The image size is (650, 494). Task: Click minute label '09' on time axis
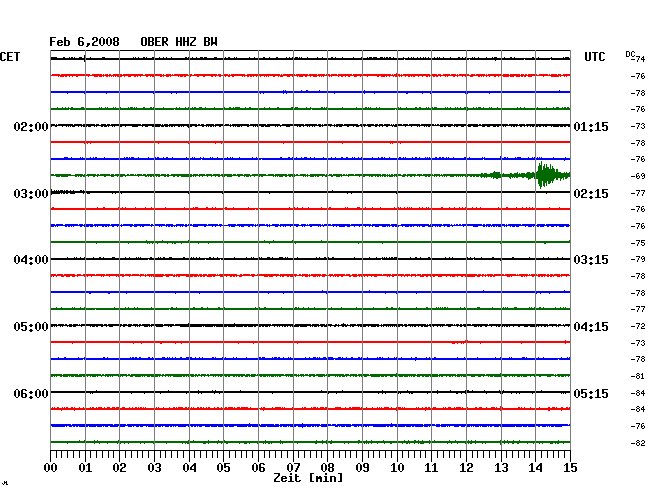[362, 468]
